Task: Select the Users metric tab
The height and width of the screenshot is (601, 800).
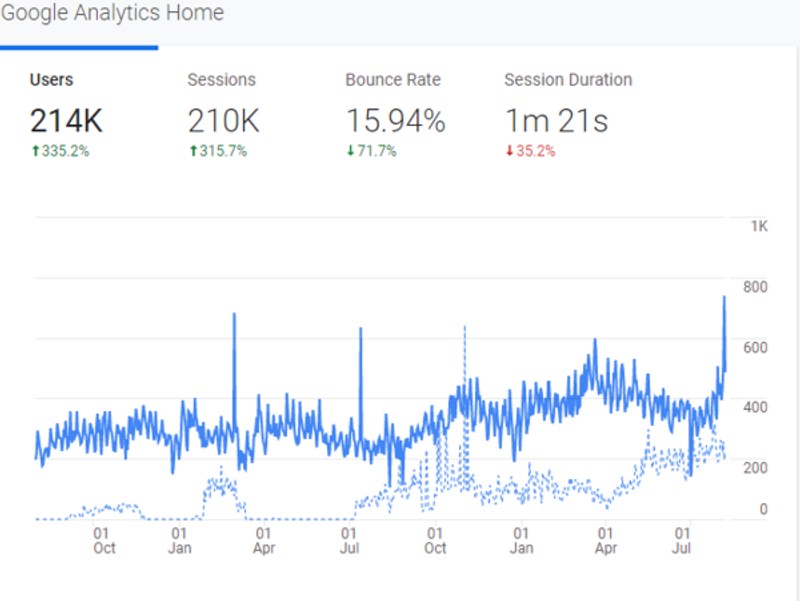Action: [51, 80]
